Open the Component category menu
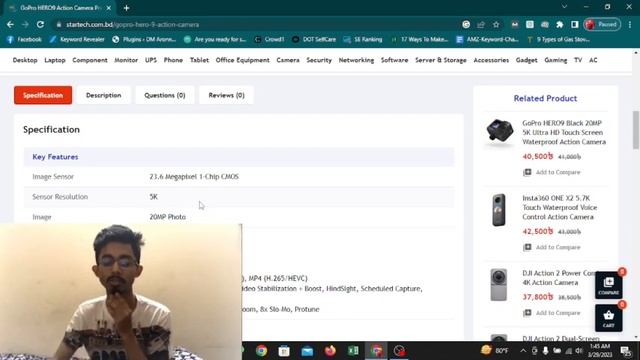The image size is (640, 360). [90, 60]
